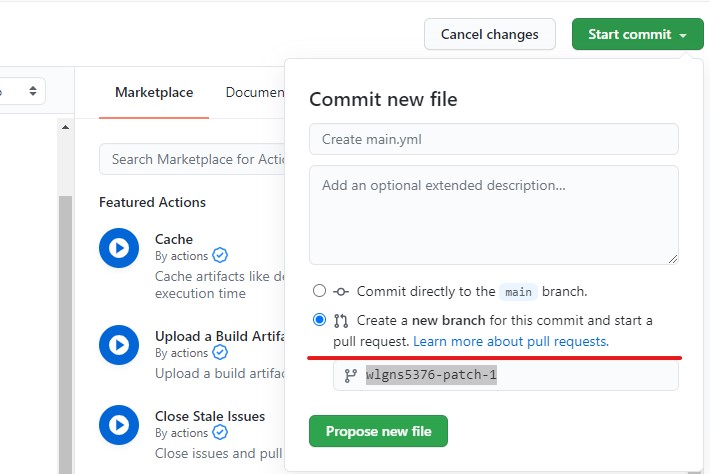Click the pull request icon beside new branch option
The height and width of the screenshot is (474, 710).
(x=341, y=321)
